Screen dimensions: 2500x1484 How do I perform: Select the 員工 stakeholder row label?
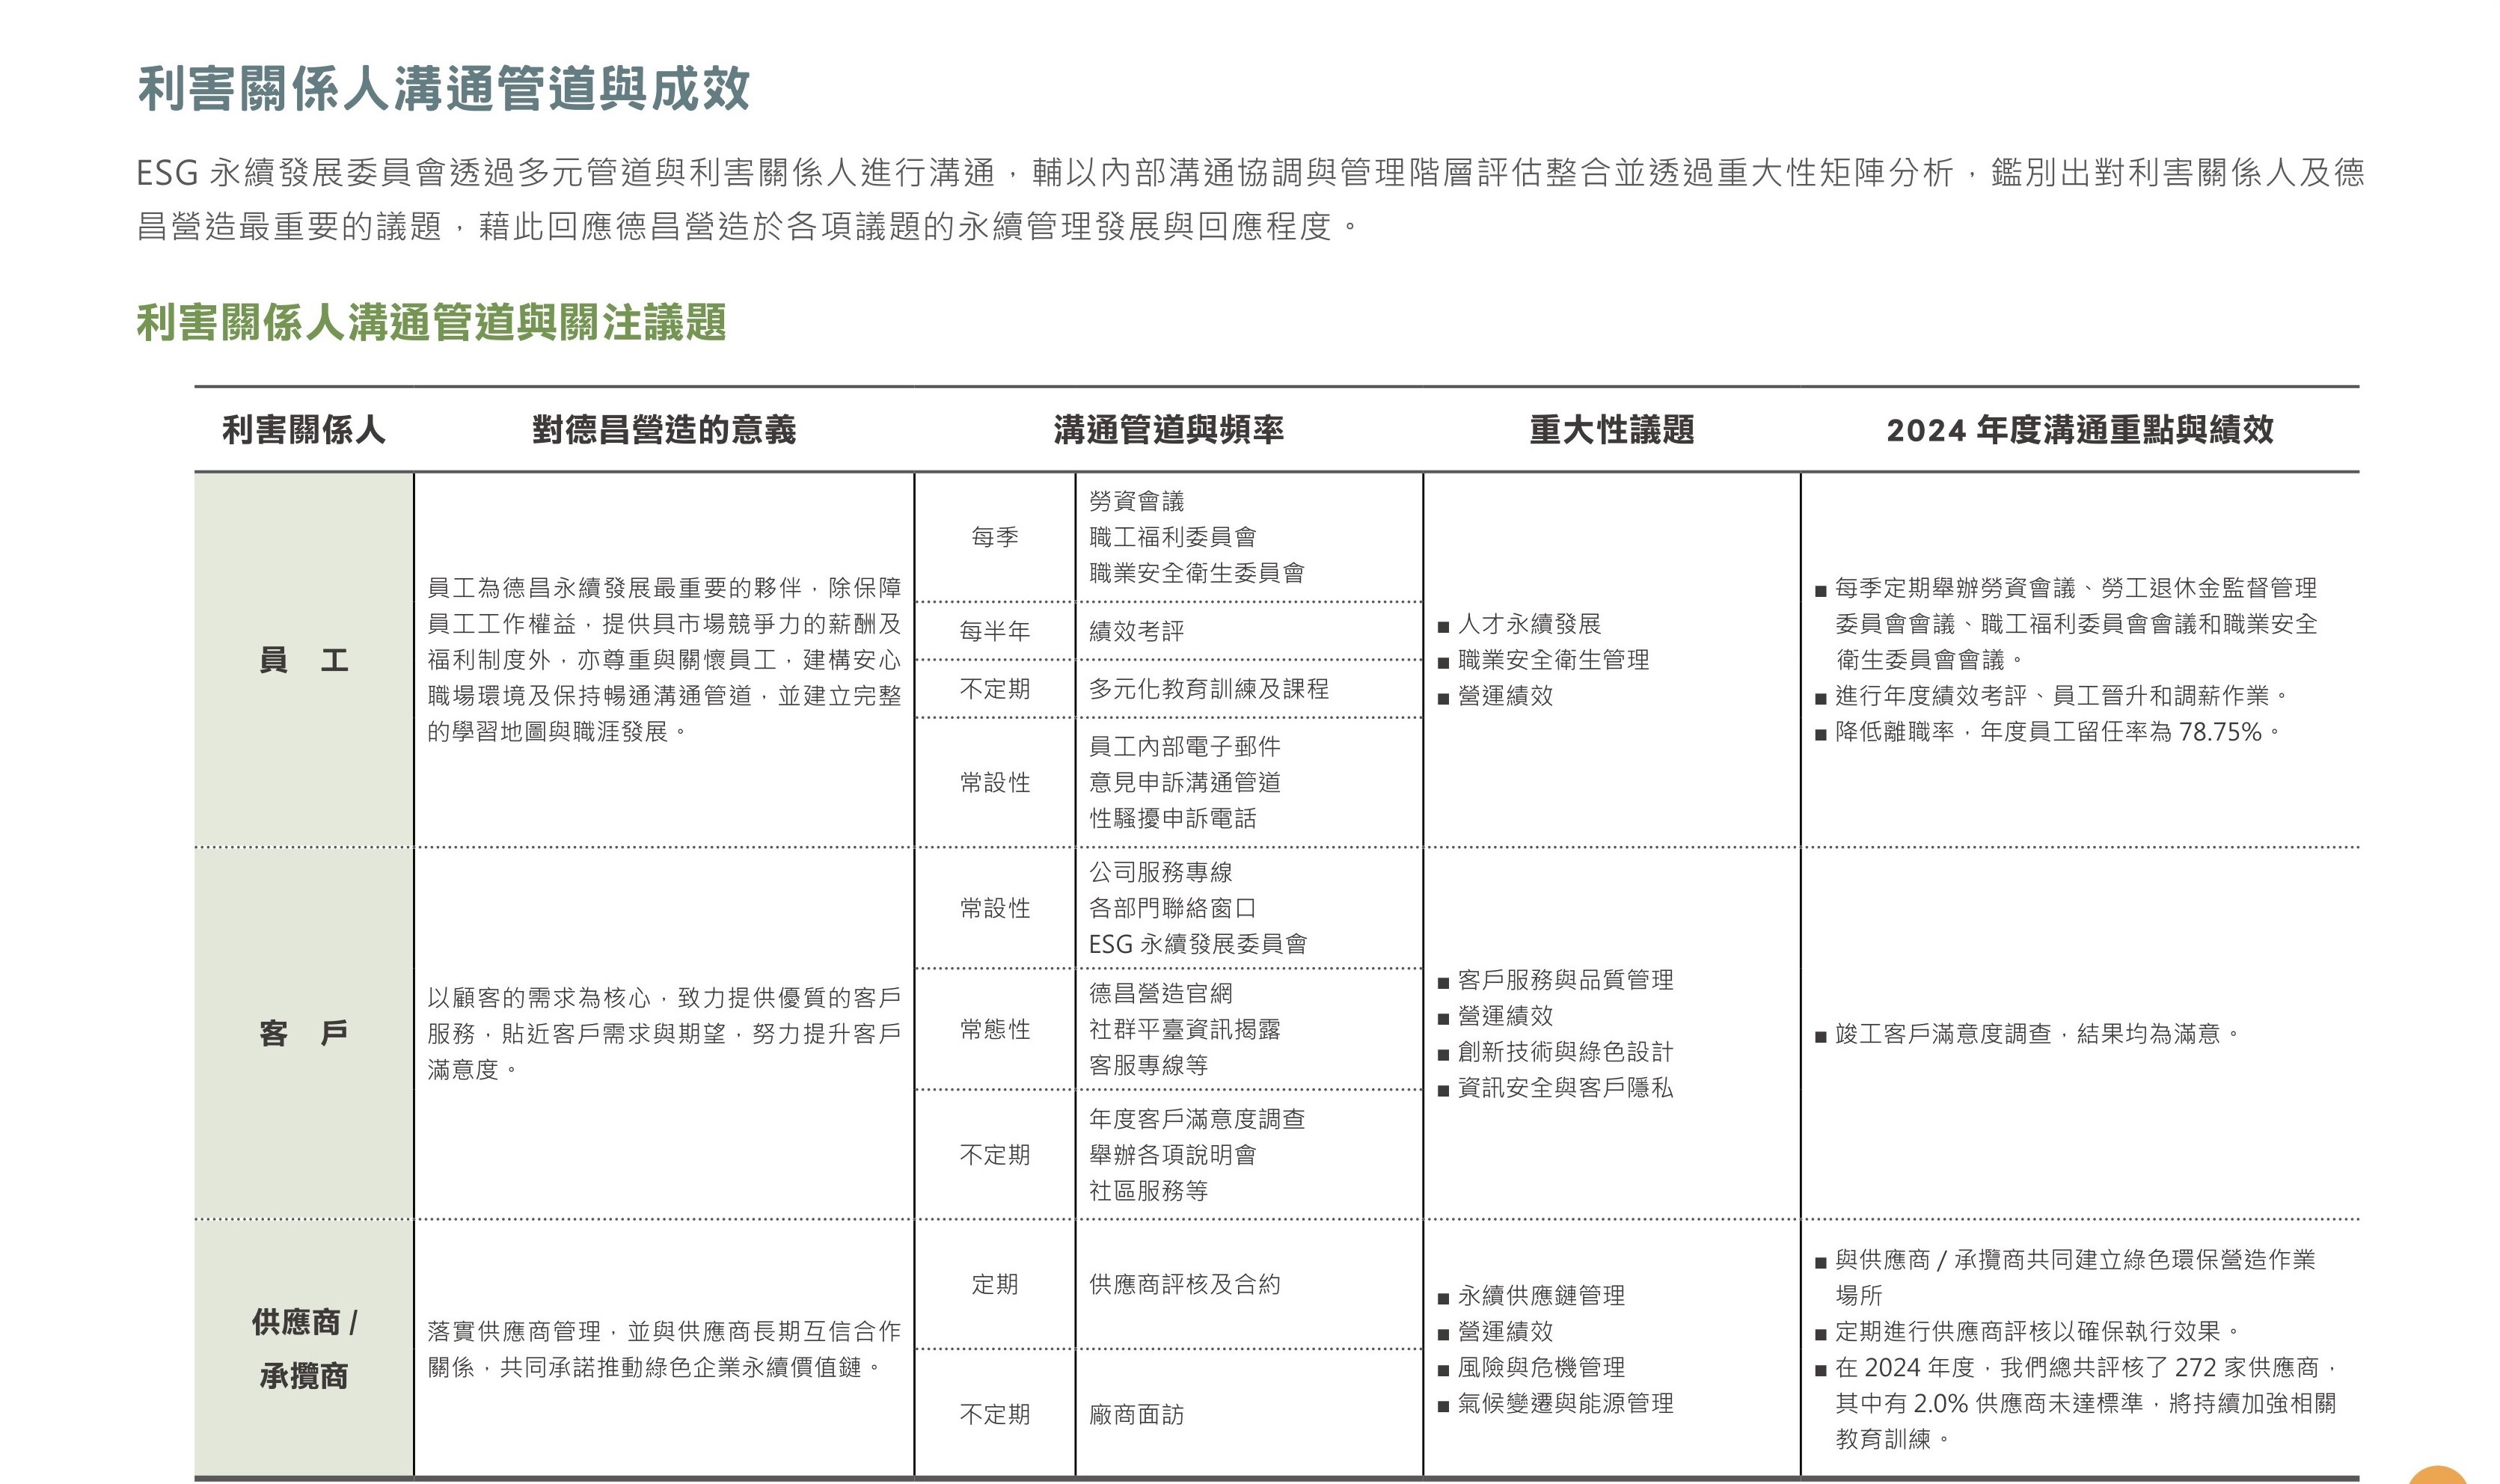pos(303,660)
